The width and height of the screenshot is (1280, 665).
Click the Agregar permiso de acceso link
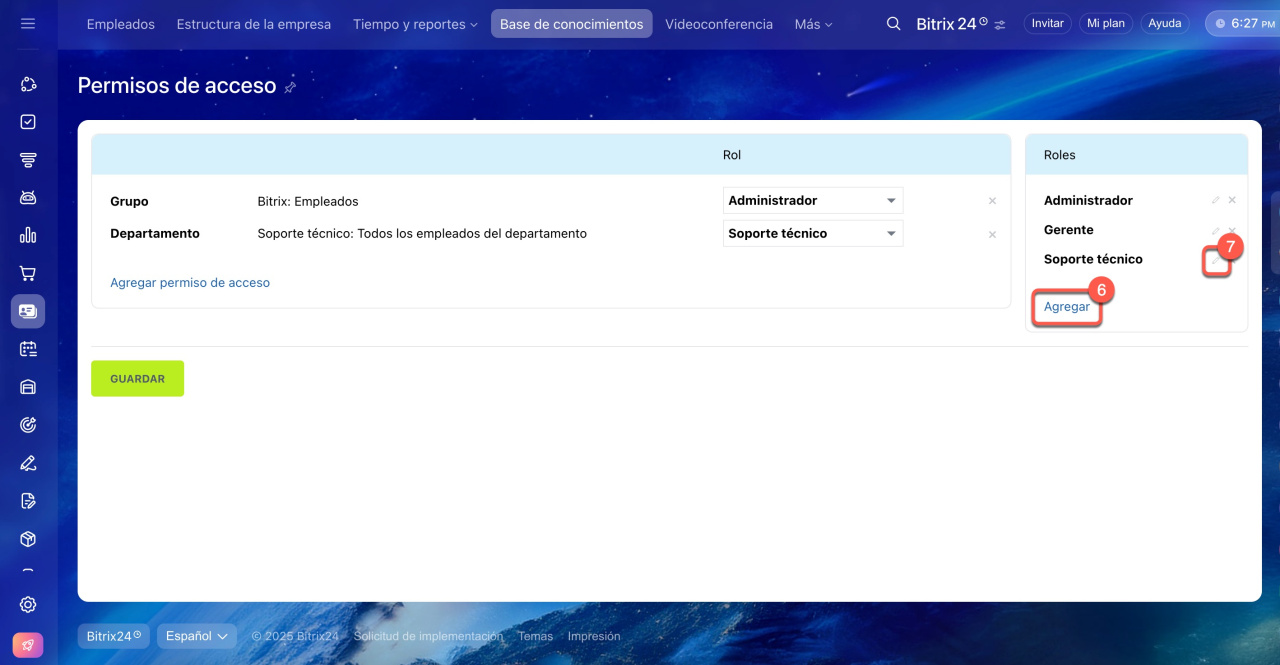click(190, 283)
